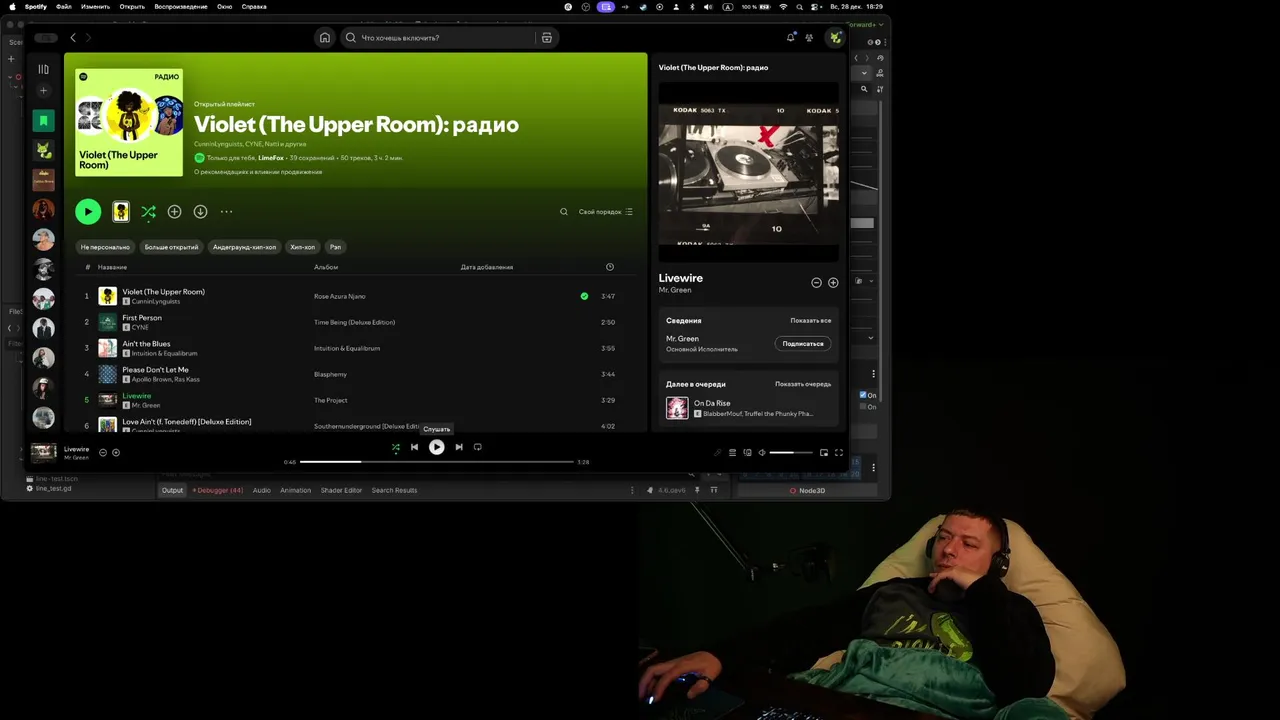Screen dimensions: 1280x720
Task: Sort by duration clock icon column
Action: tap(610, 267)
